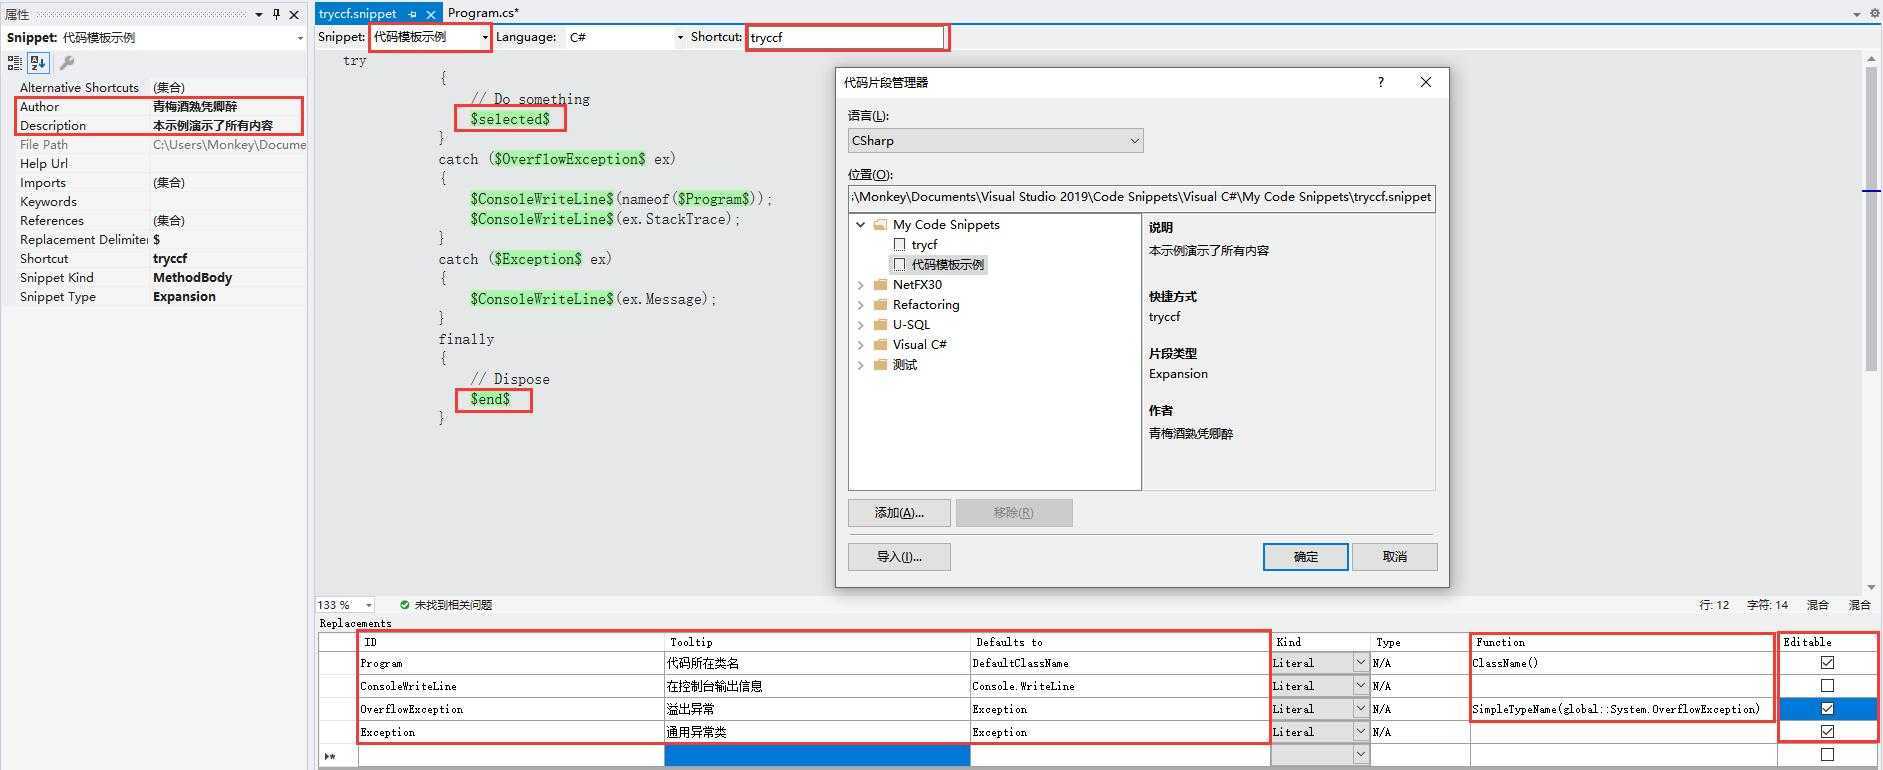1883x770 pixels.
Task: Expand Visual C# tree node
Action: 861,345
